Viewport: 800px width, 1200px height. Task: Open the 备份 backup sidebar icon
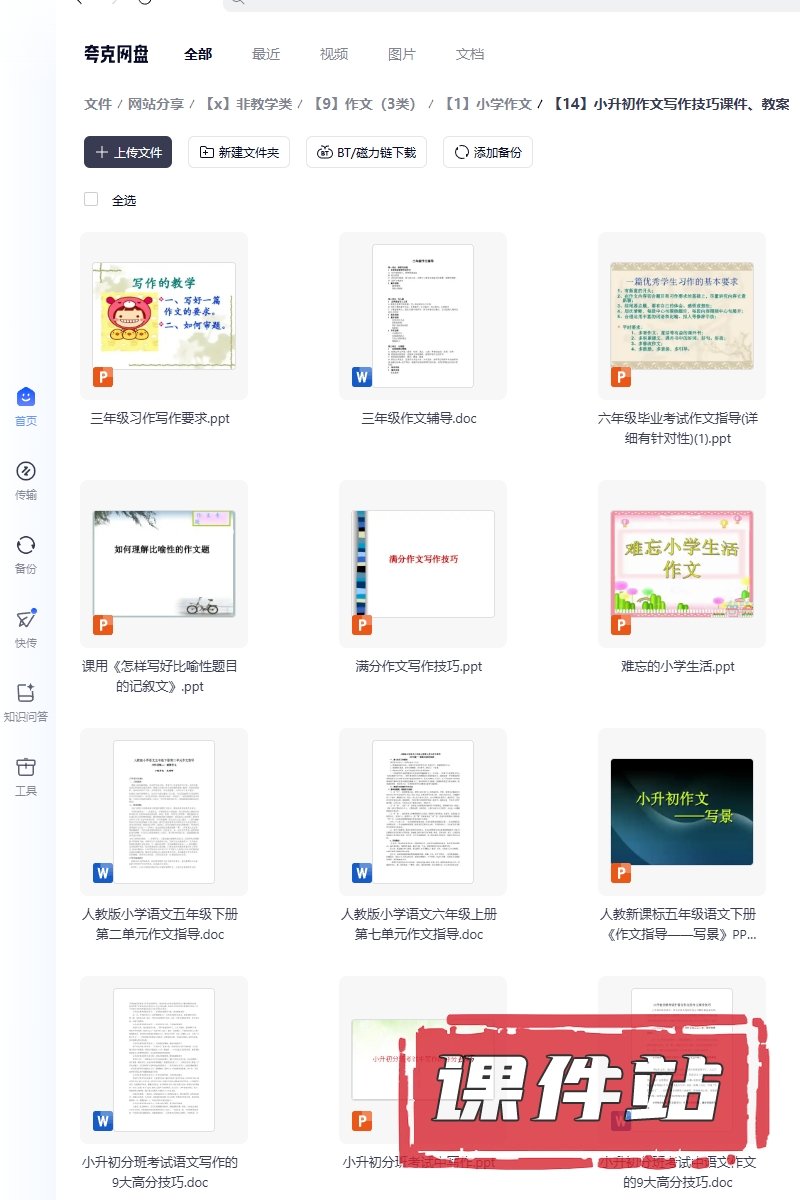click(x=26, y=546)
